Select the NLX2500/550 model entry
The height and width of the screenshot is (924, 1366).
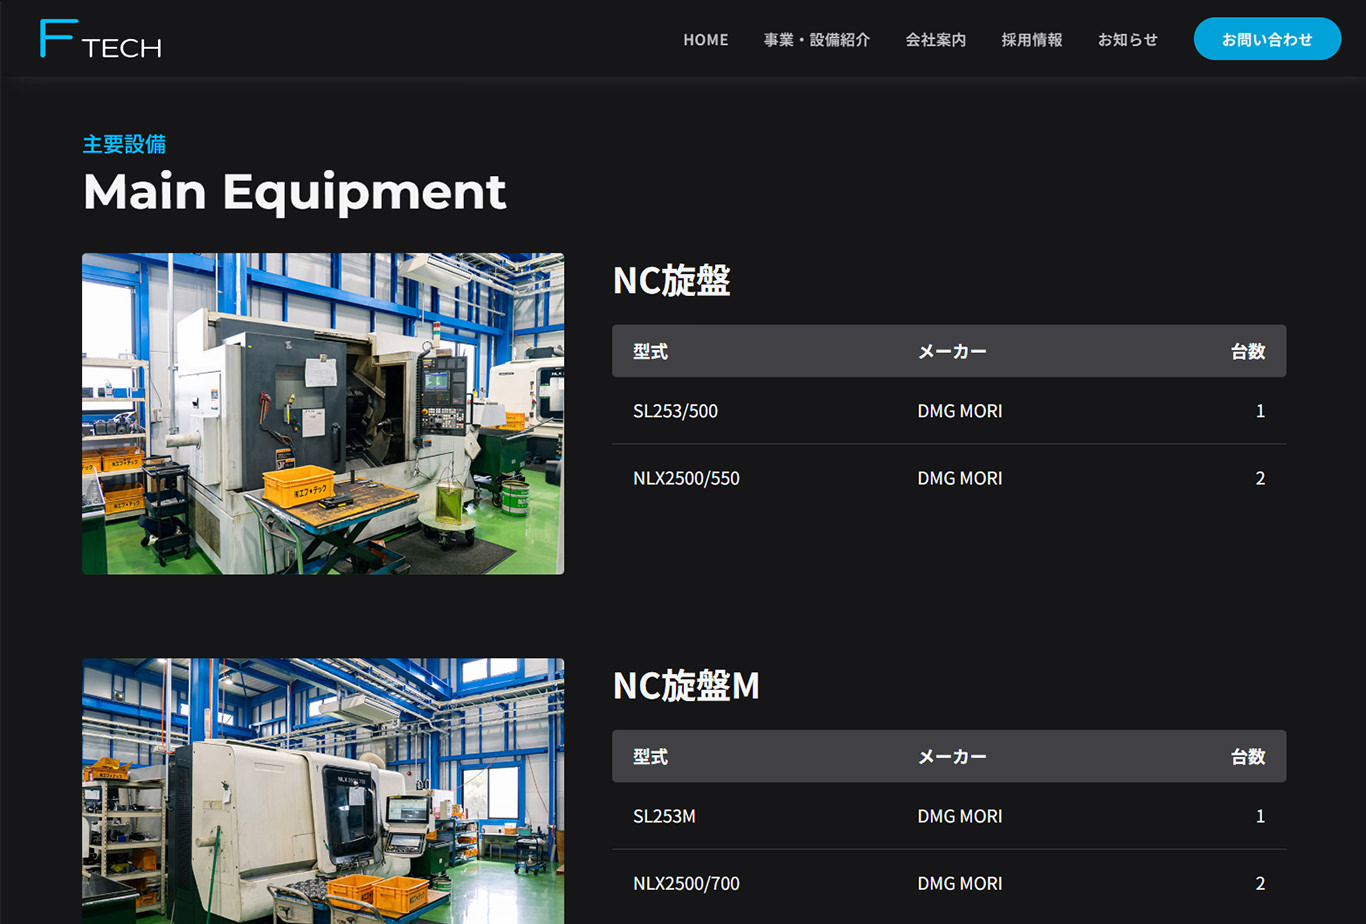686,478
